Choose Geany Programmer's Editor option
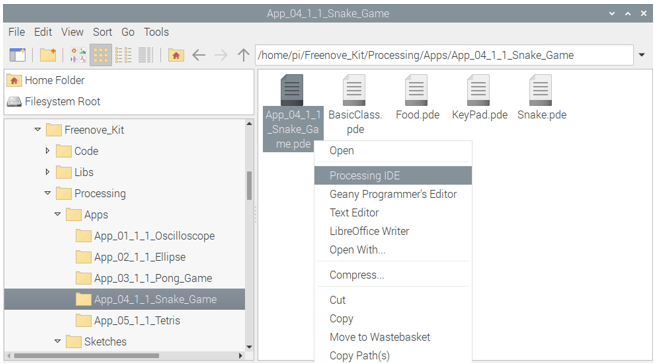This screenshot has height=363, width=655. click(393, 194)
